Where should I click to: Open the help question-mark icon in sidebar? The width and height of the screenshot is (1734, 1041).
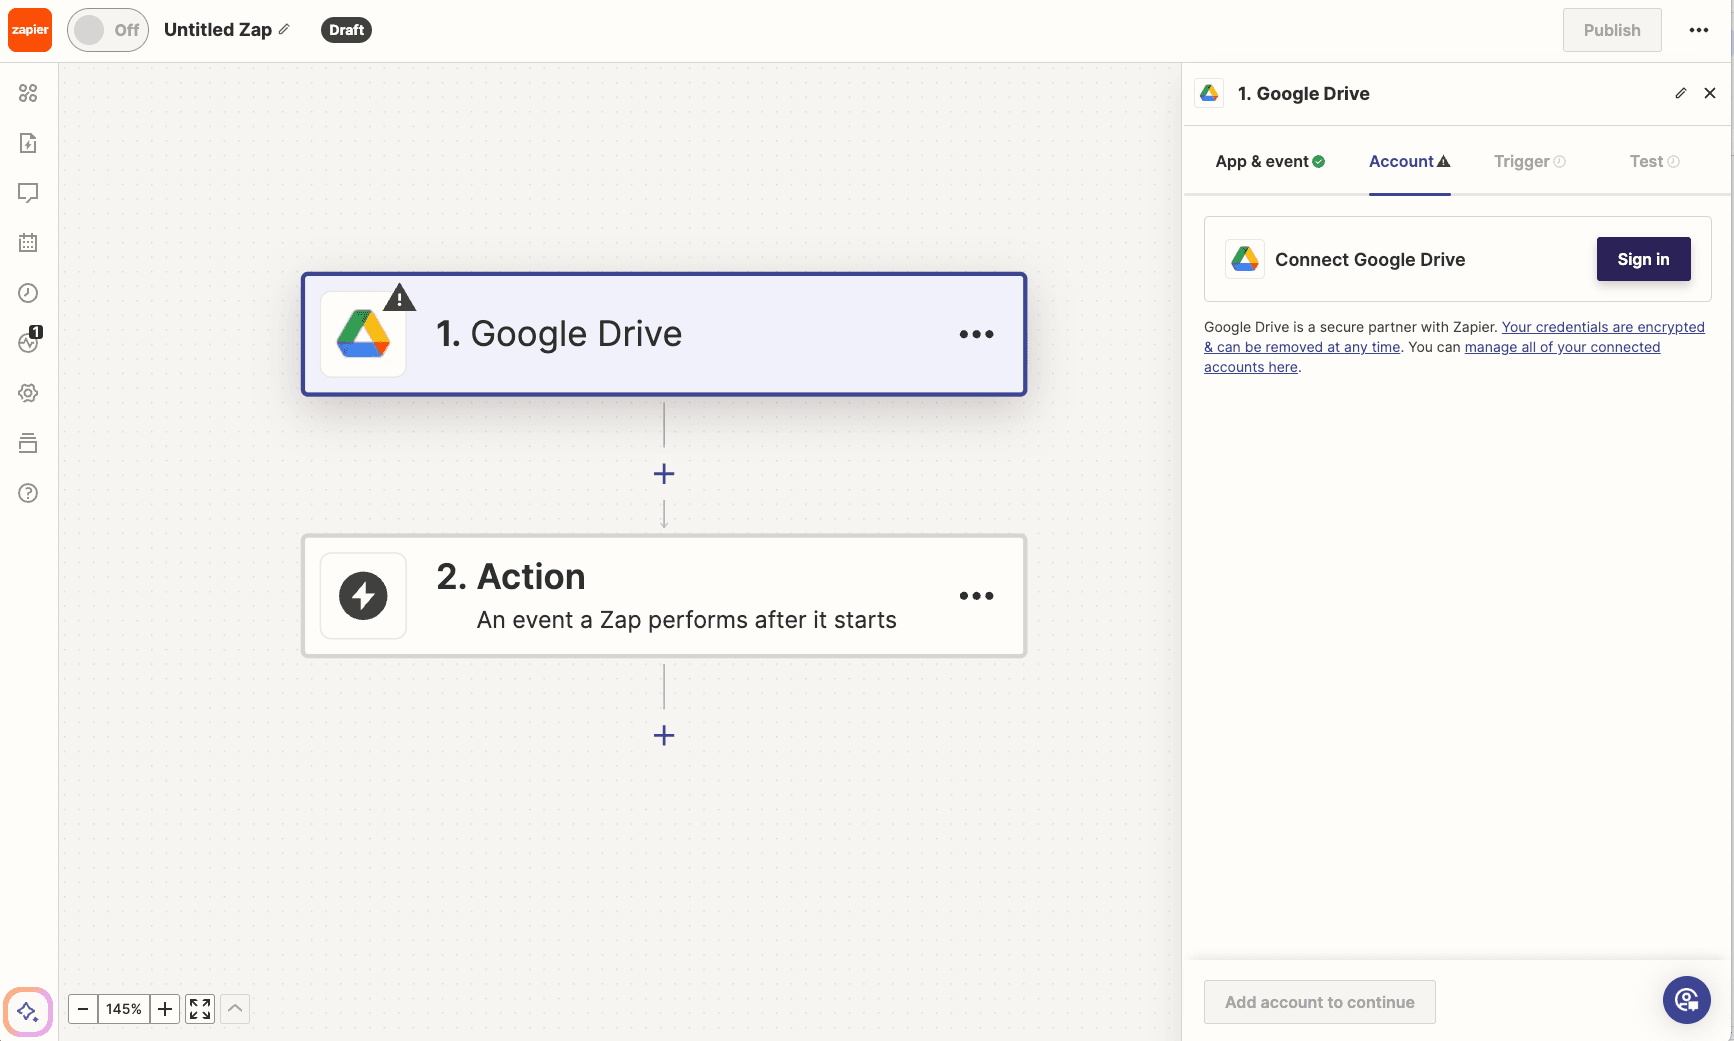tap(28, 493)
